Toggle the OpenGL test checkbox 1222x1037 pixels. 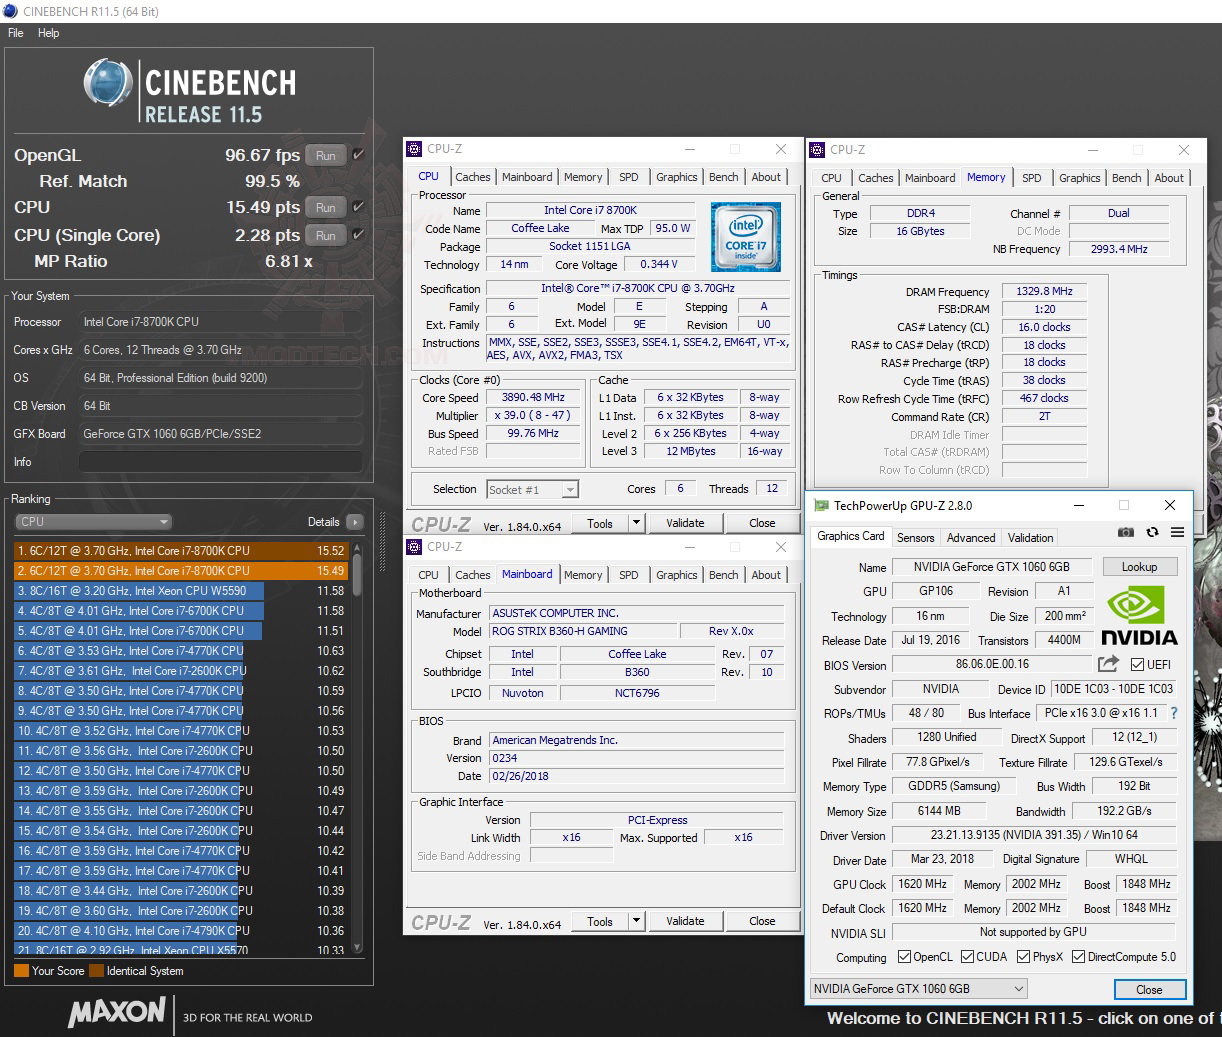click(x=359, y=155)
